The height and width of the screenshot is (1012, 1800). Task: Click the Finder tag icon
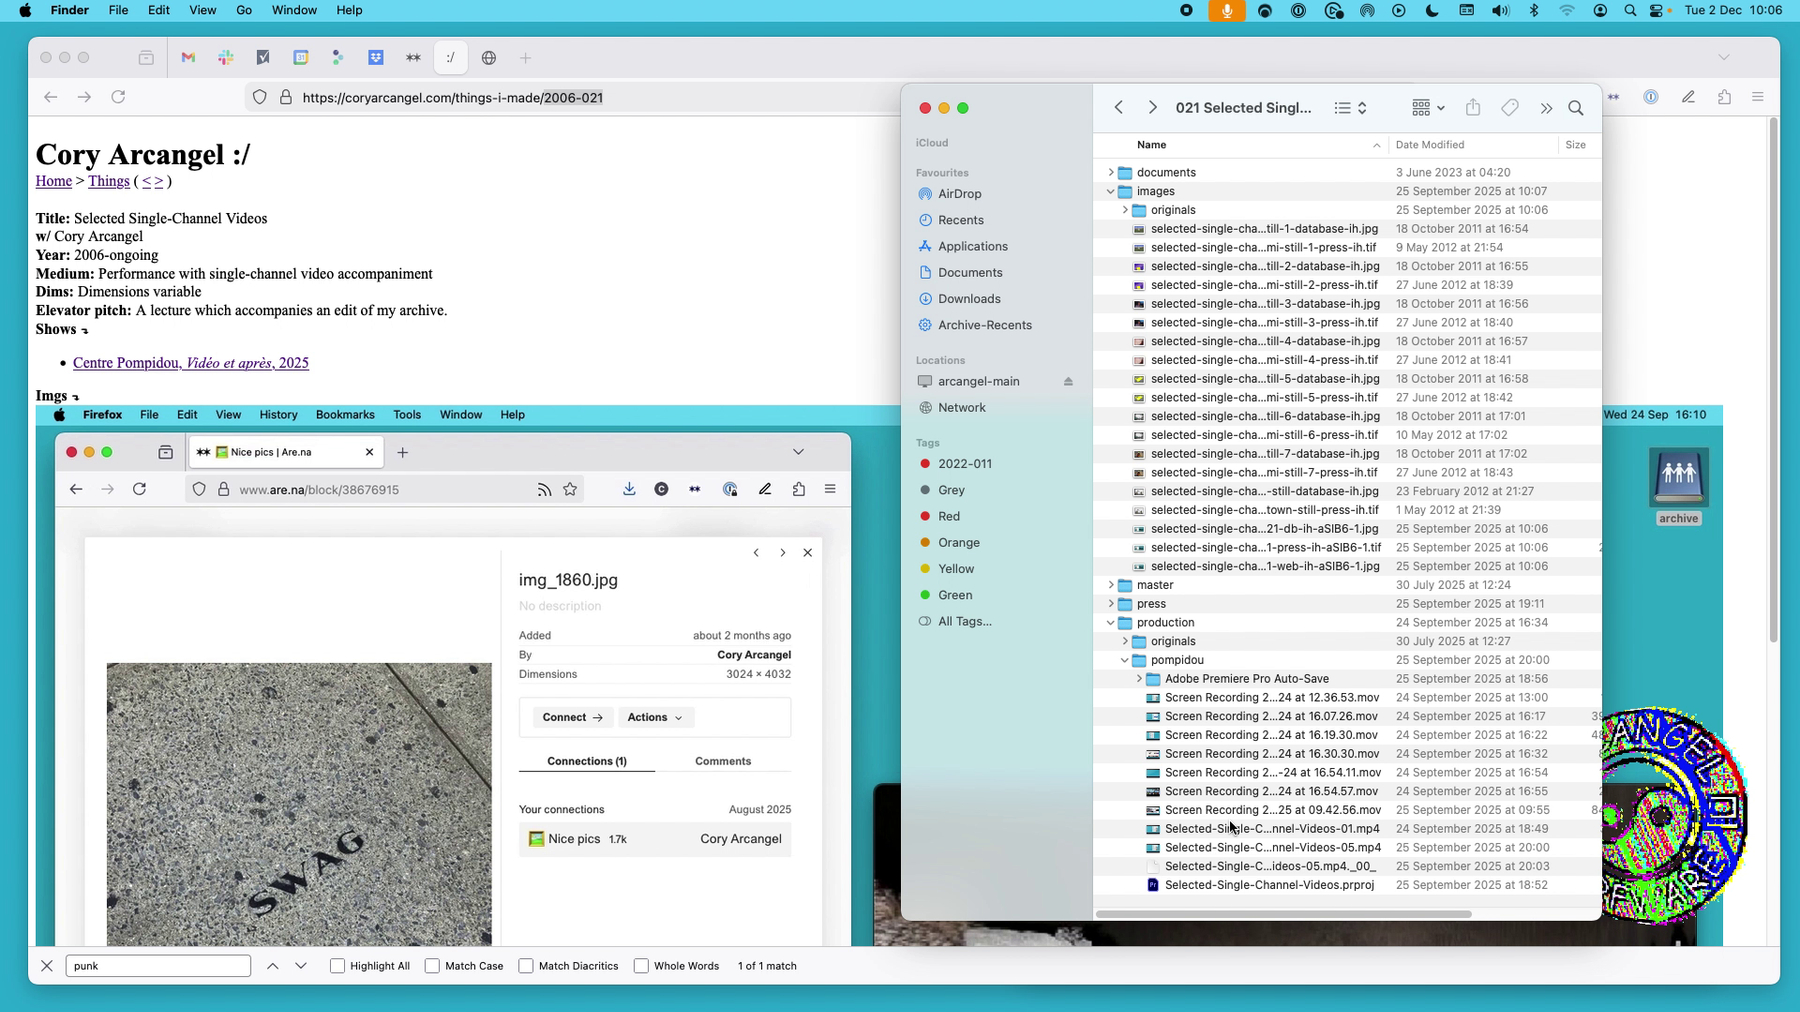[1510, 108]
